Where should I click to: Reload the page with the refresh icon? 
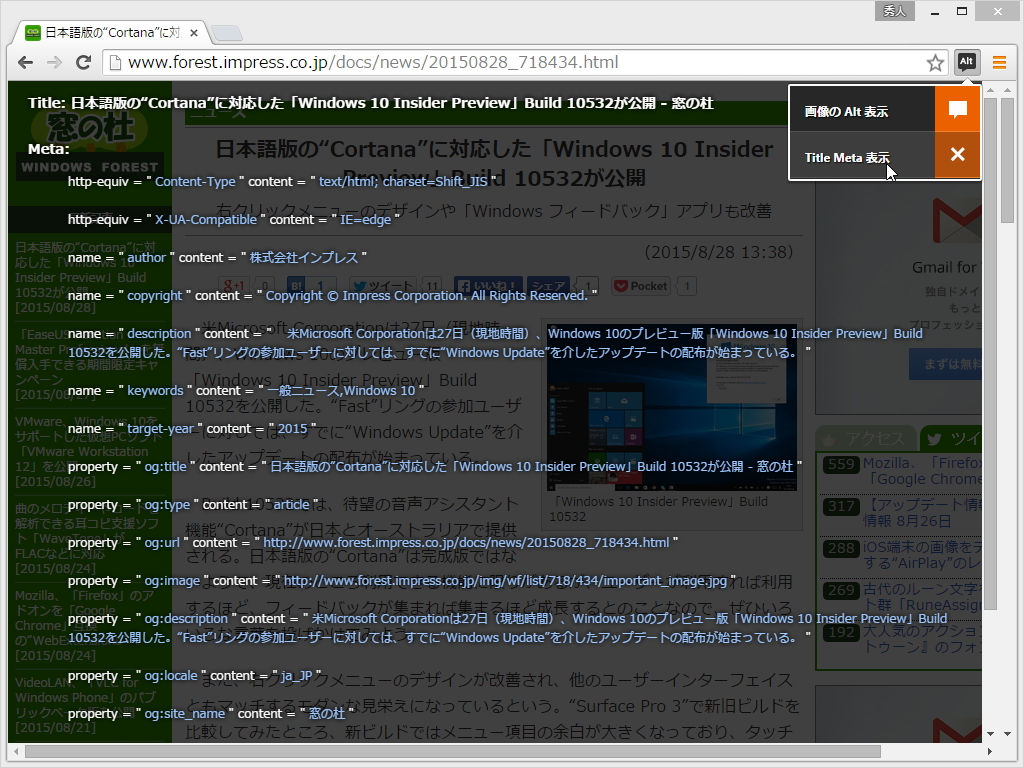pos(83,62)
